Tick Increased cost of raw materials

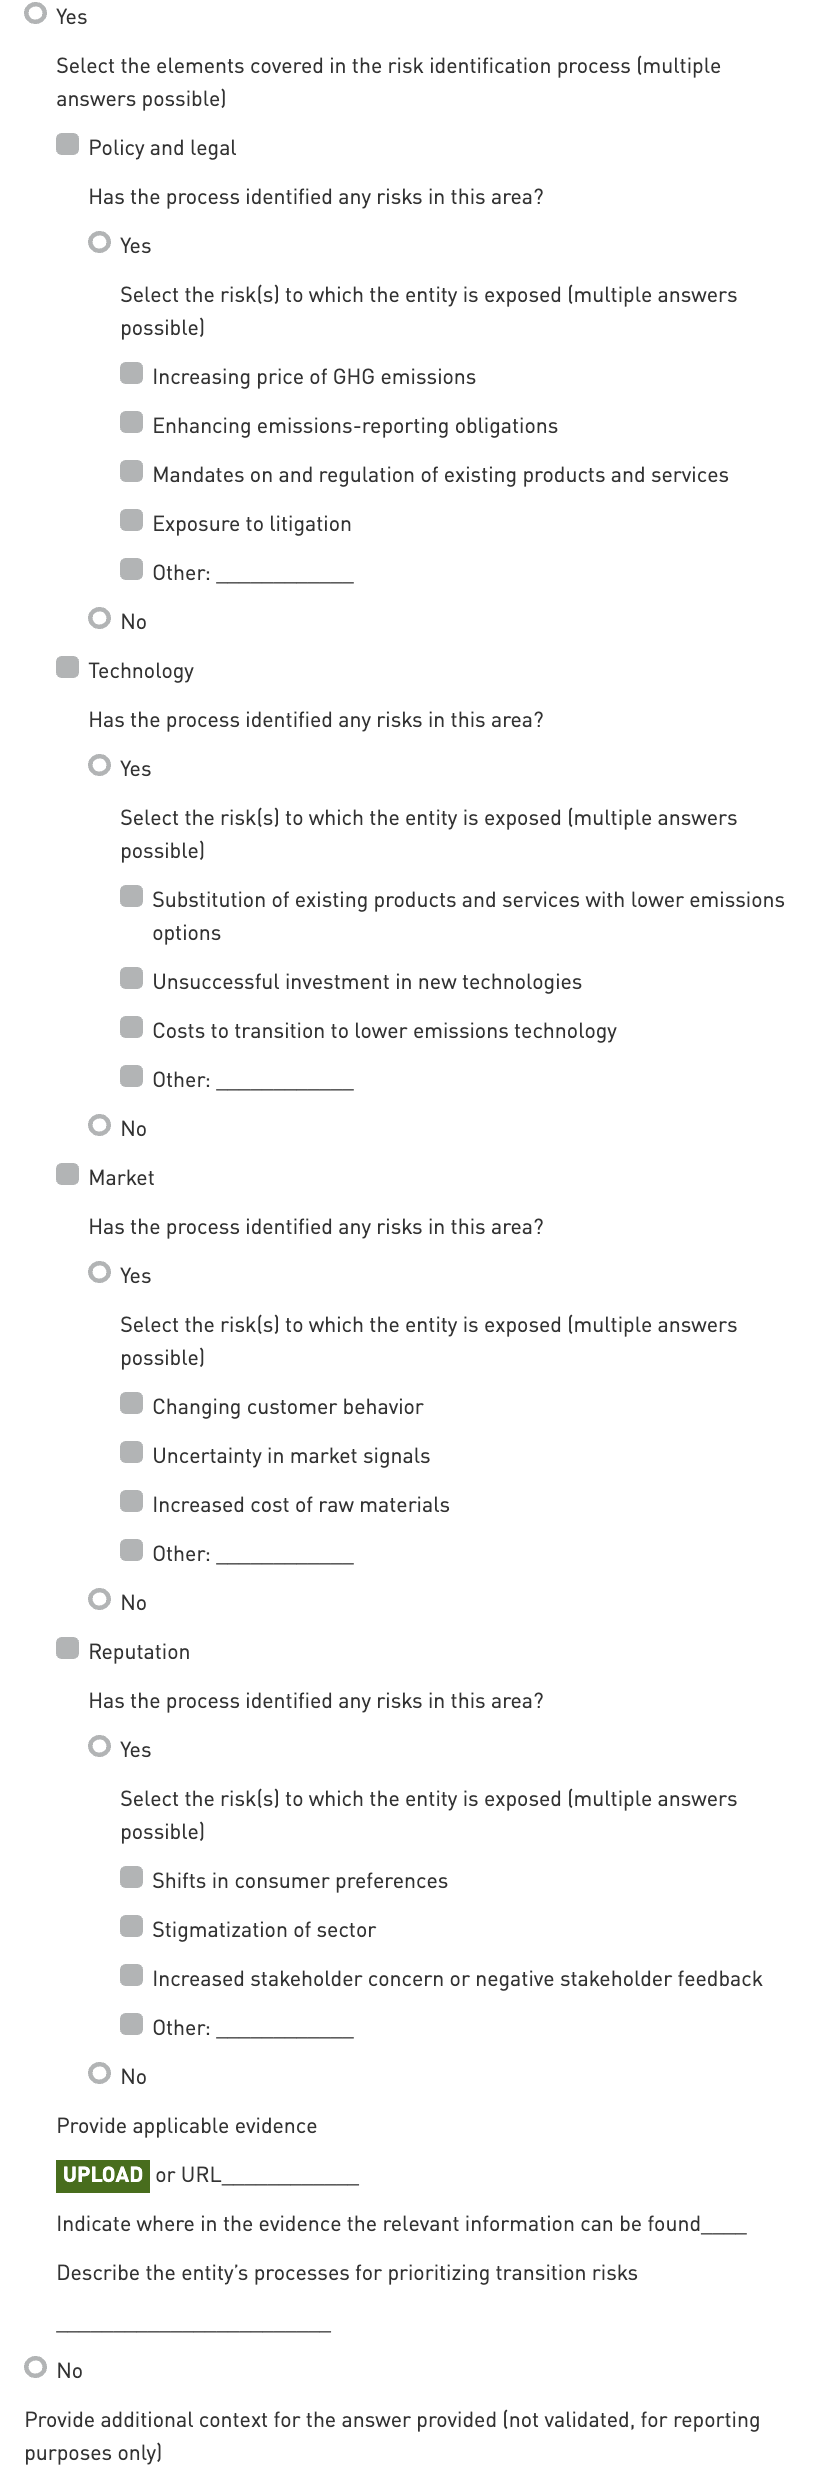(x=131, y=1503)
